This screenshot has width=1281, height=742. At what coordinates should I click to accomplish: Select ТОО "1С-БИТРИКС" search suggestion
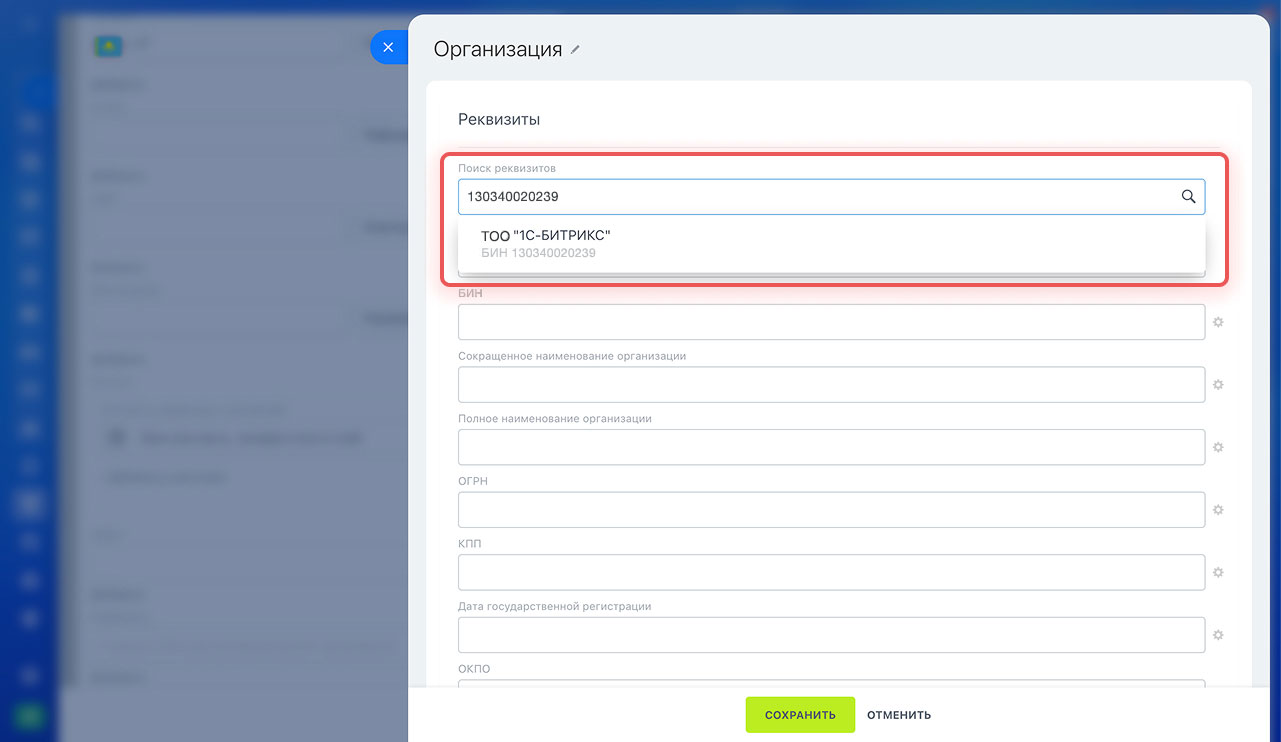click(545, 243)
